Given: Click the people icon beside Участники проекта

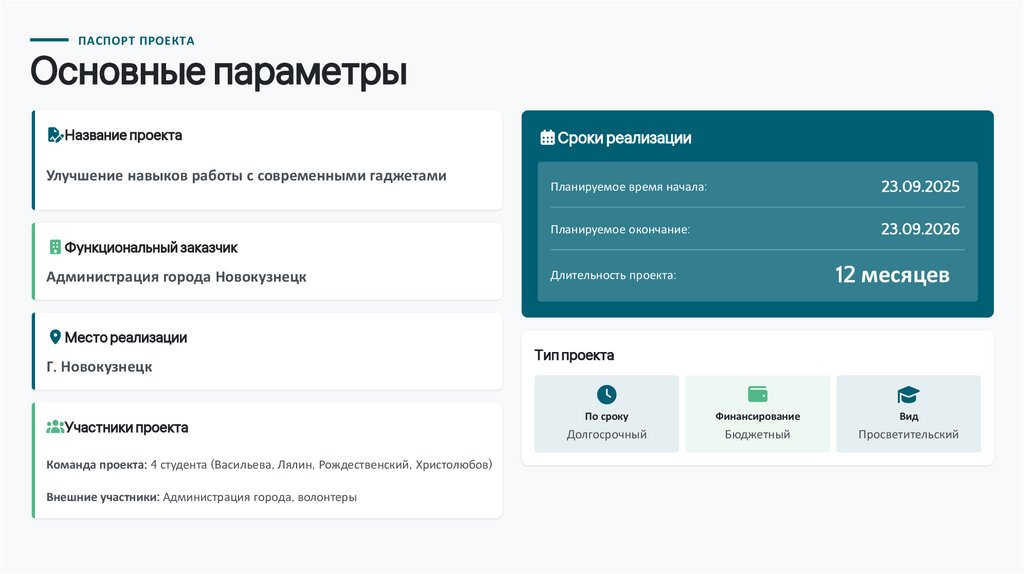Looking at the screenshot, I should pyautogui.click(x=55, y=427).
